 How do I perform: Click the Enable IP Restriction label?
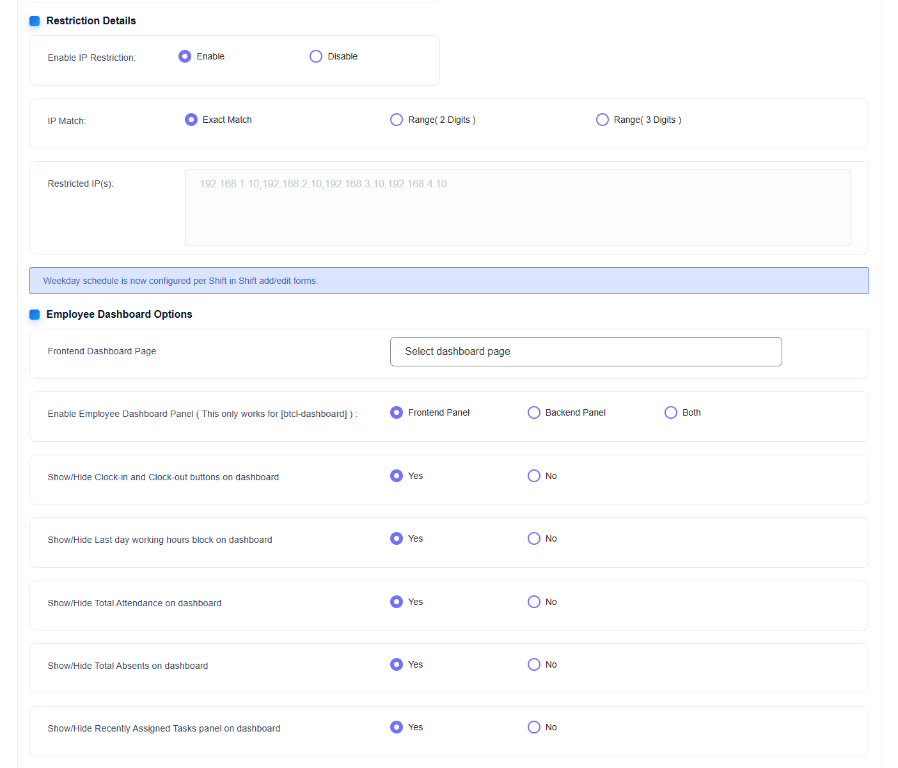(92, 58)
